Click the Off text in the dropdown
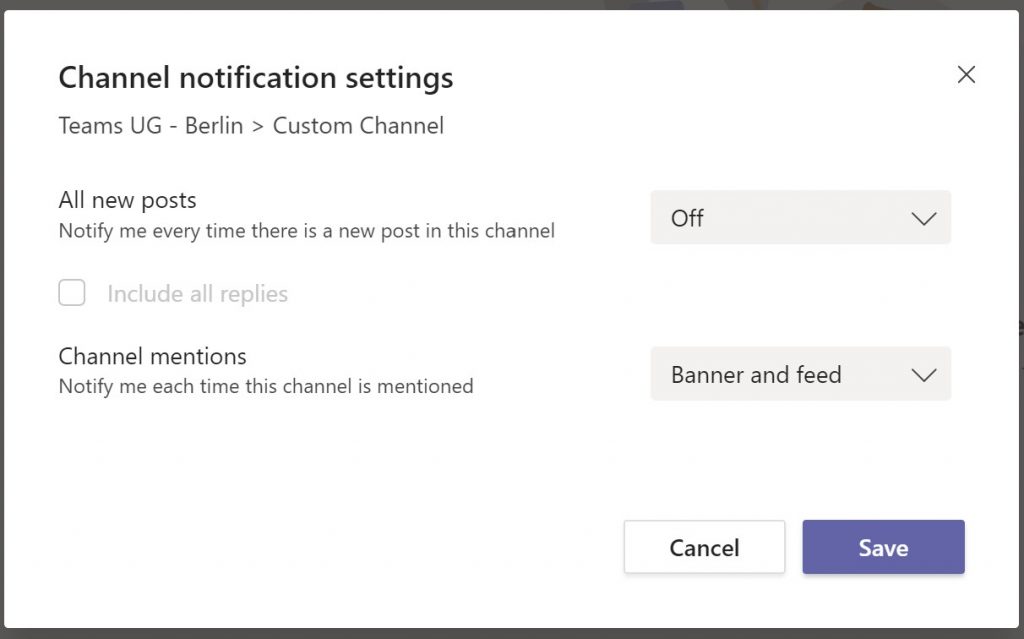 coord(687,218)
